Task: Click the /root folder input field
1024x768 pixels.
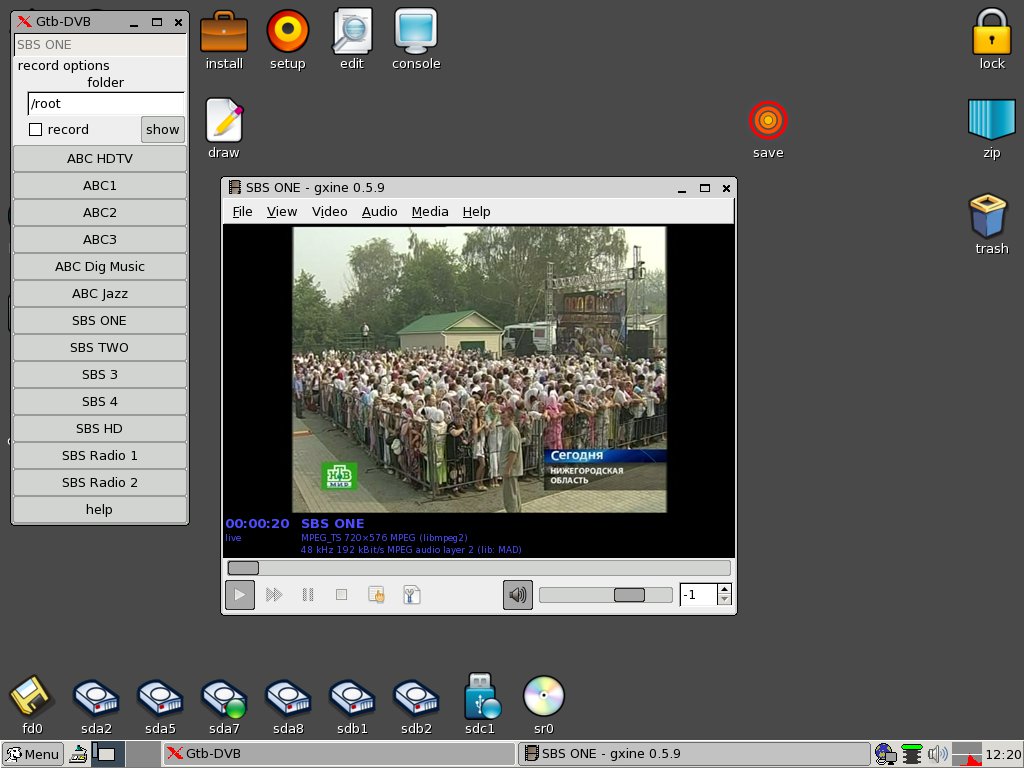Action: 106,104
